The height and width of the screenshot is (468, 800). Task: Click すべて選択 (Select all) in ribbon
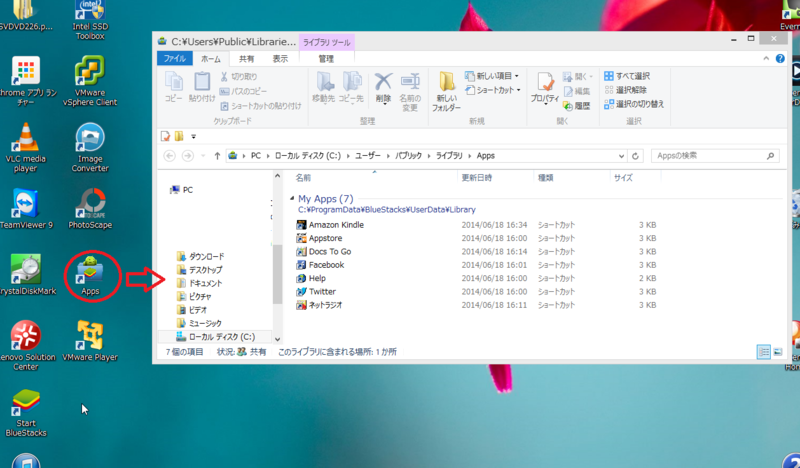627,76
